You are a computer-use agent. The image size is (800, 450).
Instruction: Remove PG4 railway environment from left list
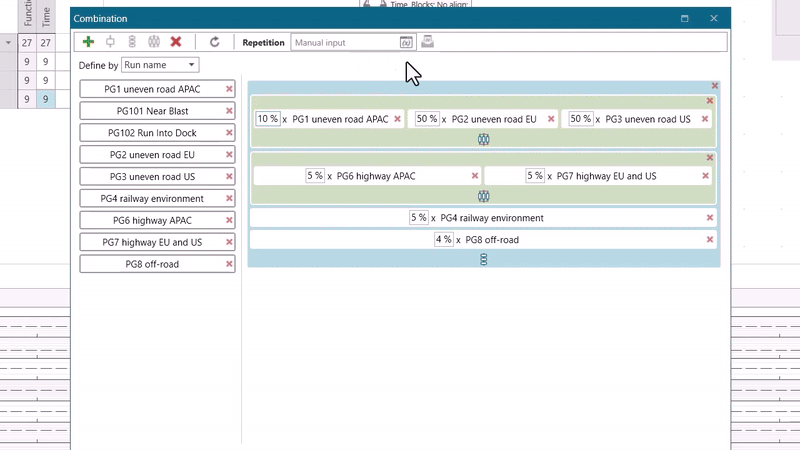point(229,198)
